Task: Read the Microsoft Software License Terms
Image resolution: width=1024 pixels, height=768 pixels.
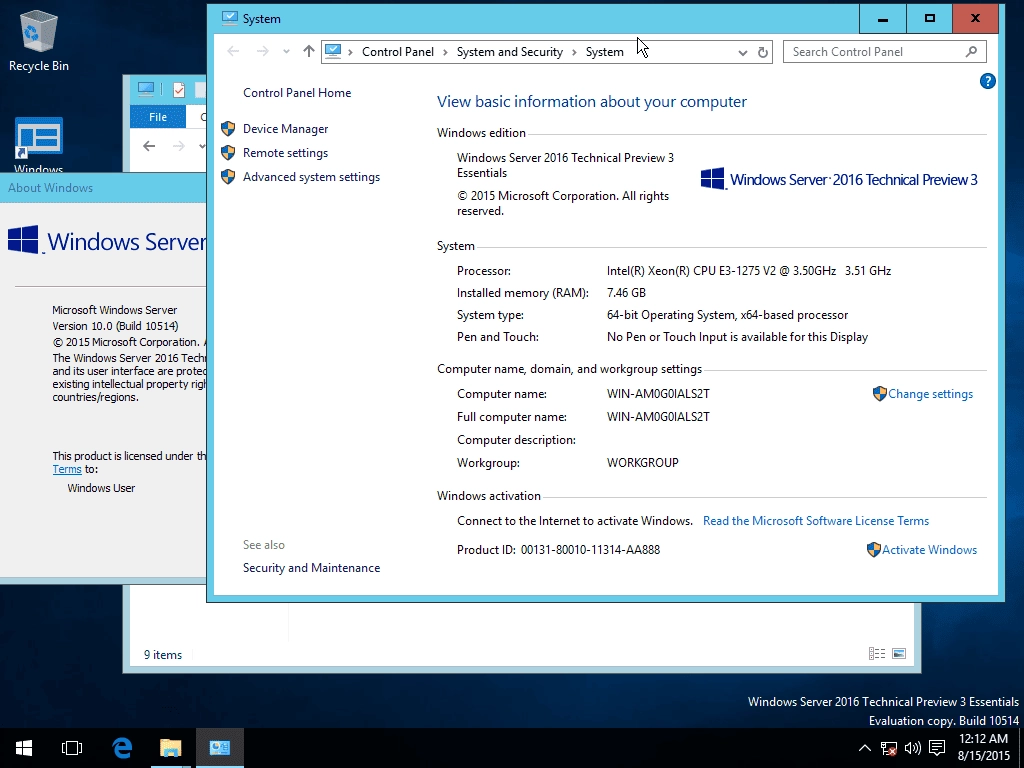Action: click(816, 520)
